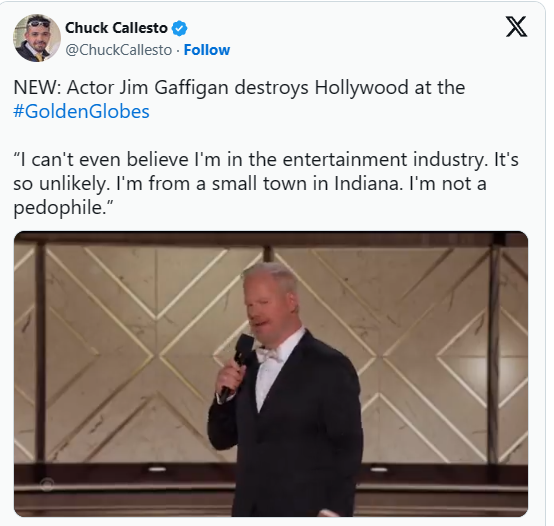The image size is (554, 526).
Task: Click the separator dot before Follow
Action: tap(178, 51)
